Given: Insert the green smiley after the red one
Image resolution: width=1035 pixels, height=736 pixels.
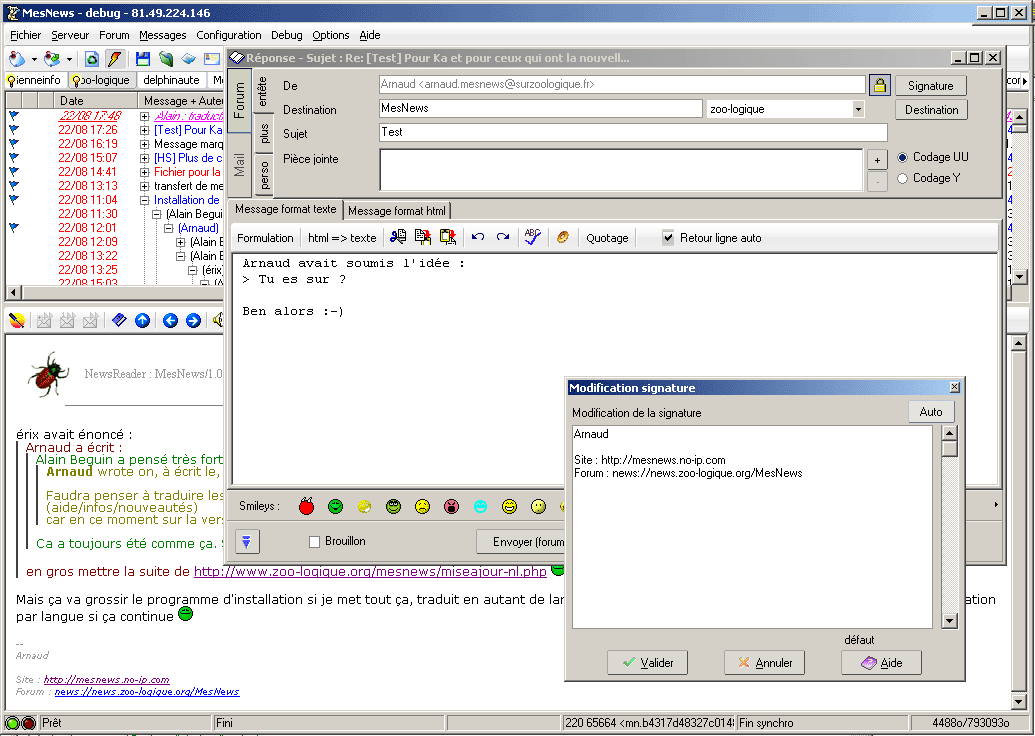Looking at the screenshot, I should pyautogui.click(x=335, y=506).
